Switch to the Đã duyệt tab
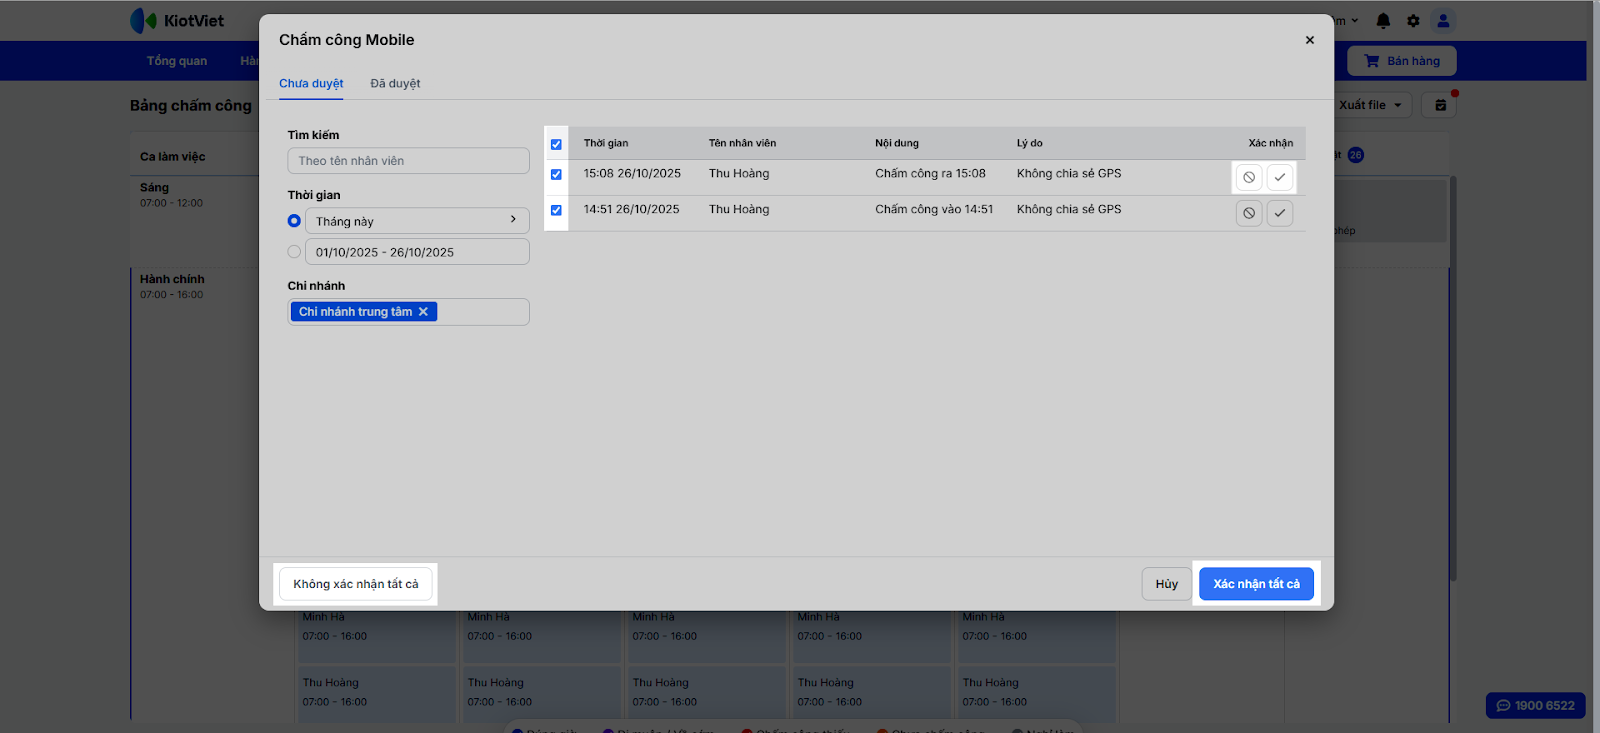The width and height of the screenshot is (1600, 733). pos(395,84)
